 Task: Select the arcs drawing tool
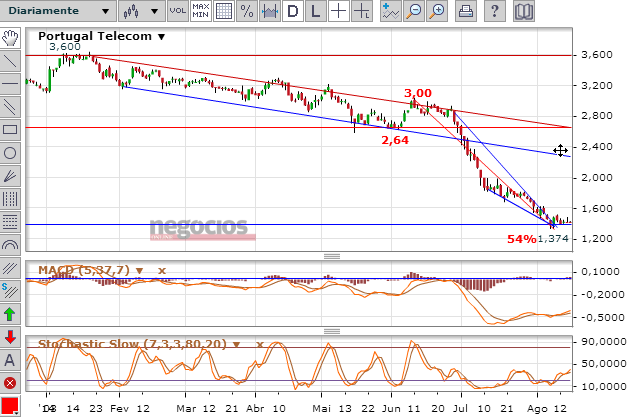pyautogui.click(x=10, y=245)
